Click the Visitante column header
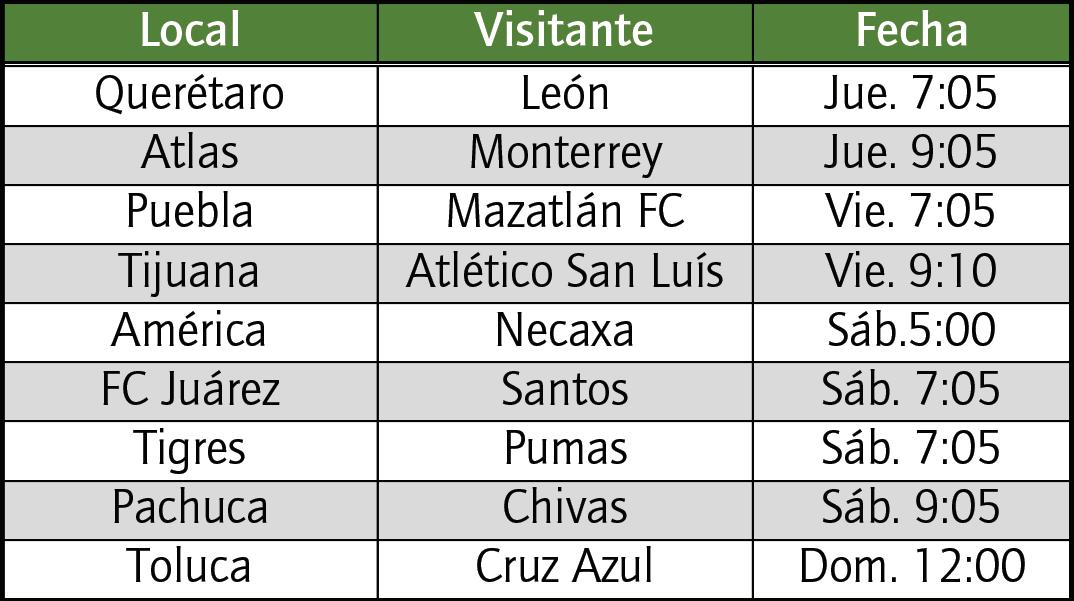The width and height of the screenshot is (1074, 601). pos(565,32)
